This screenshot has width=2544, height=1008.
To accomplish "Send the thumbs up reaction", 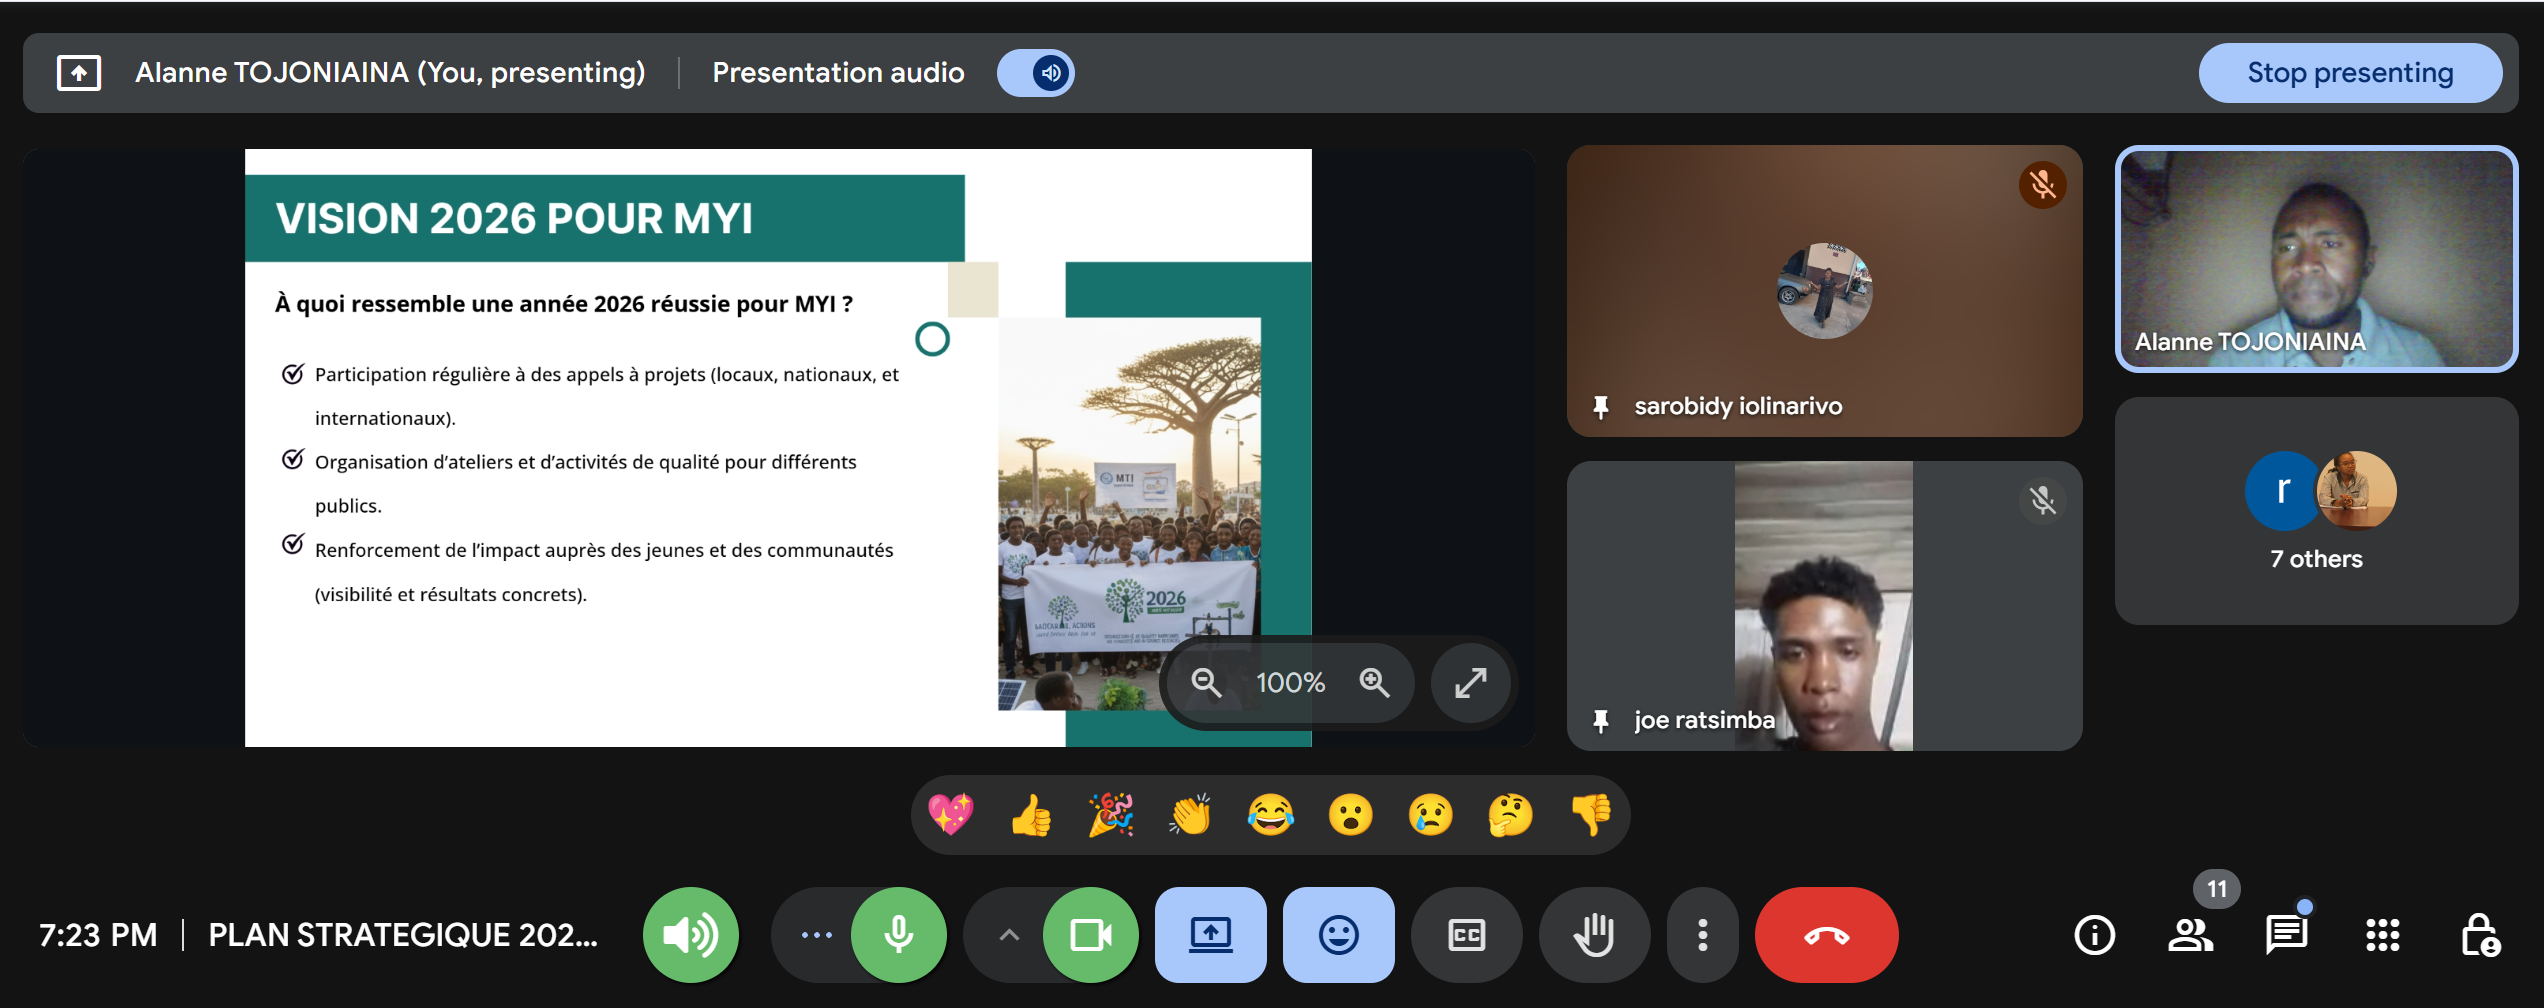I will pyautogui.click(x=1031, y=815).
